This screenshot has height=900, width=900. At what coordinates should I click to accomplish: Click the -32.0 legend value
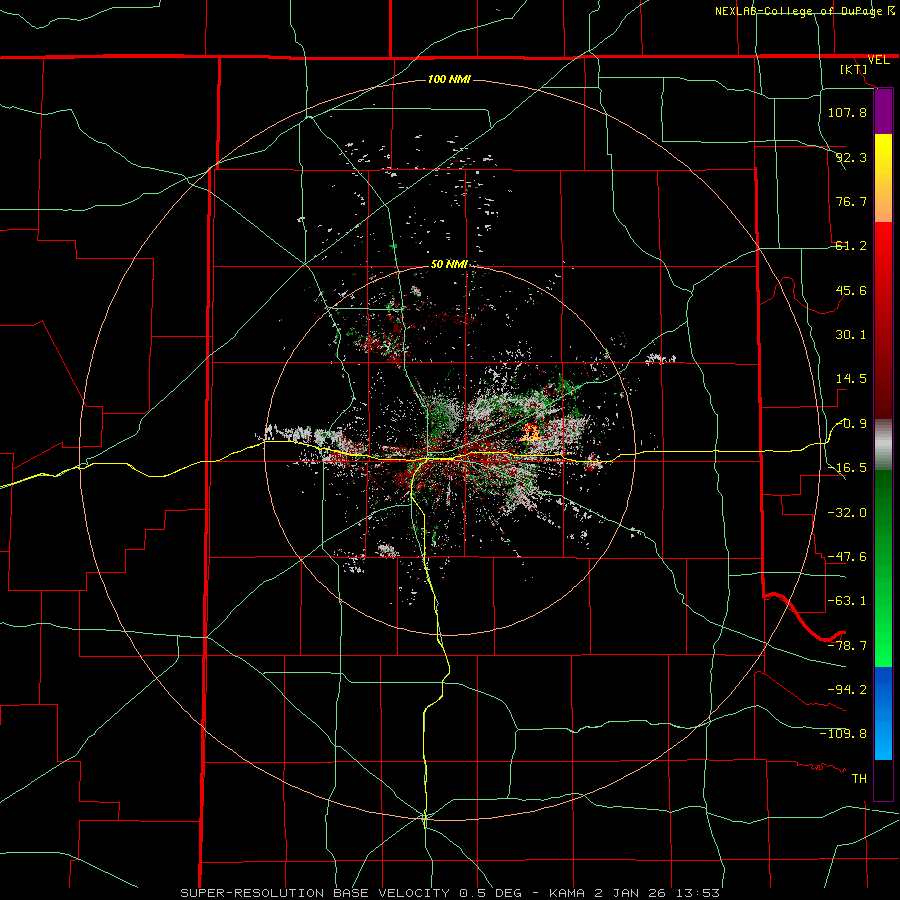tap(847, 512)
